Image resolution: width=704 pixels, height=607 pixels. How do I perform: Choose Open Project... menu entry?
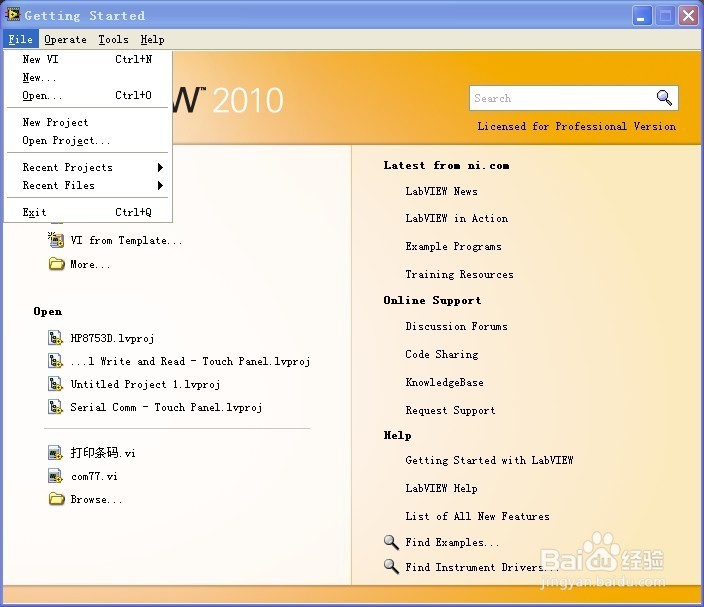tap(88, 141)
